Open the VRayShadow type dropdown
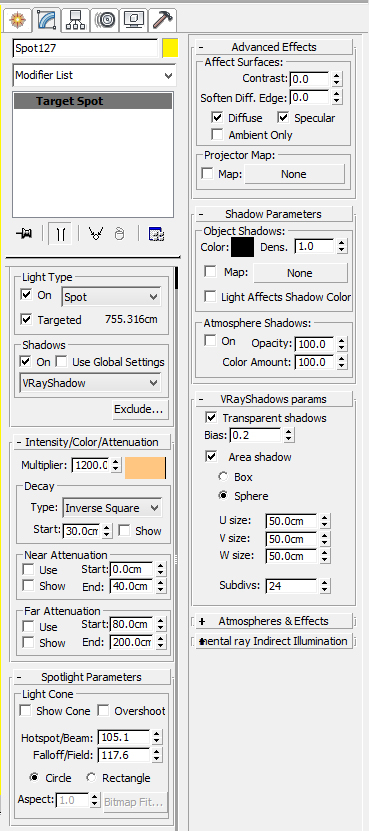The height and width of the screenshot is (831, 369). point(90,383)
